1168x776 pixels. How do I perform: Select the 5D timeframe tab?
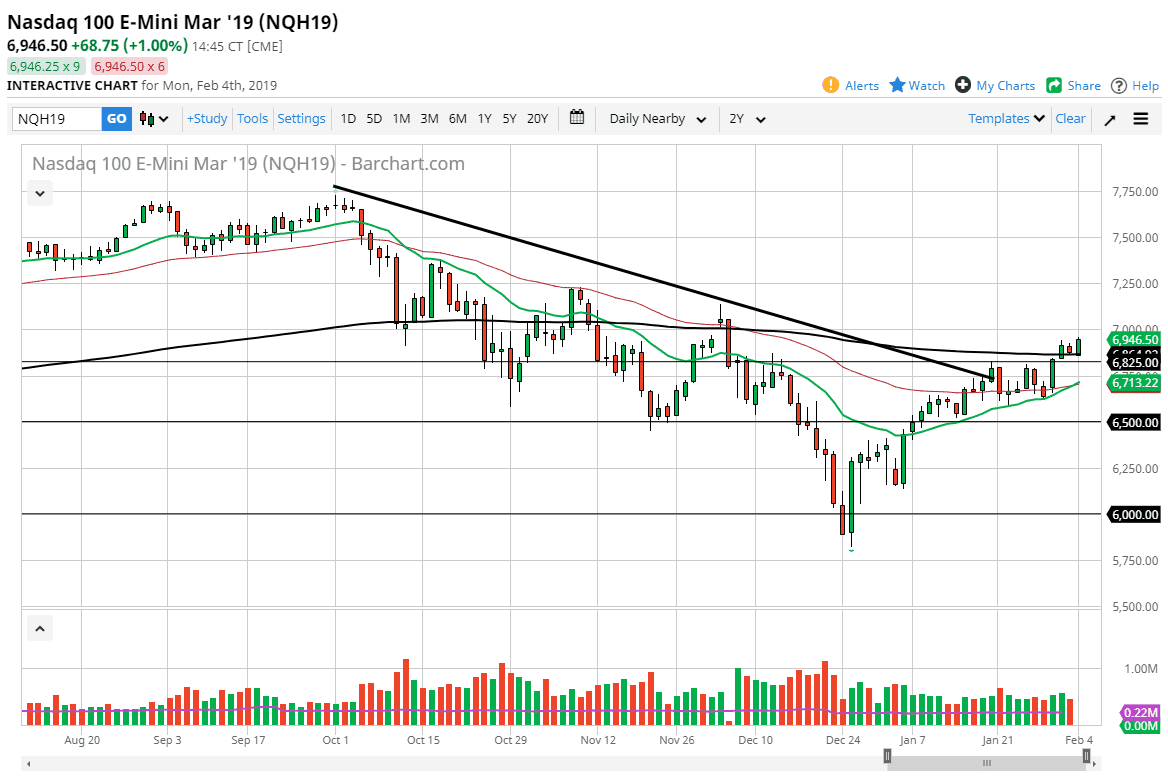coord(374,118)
